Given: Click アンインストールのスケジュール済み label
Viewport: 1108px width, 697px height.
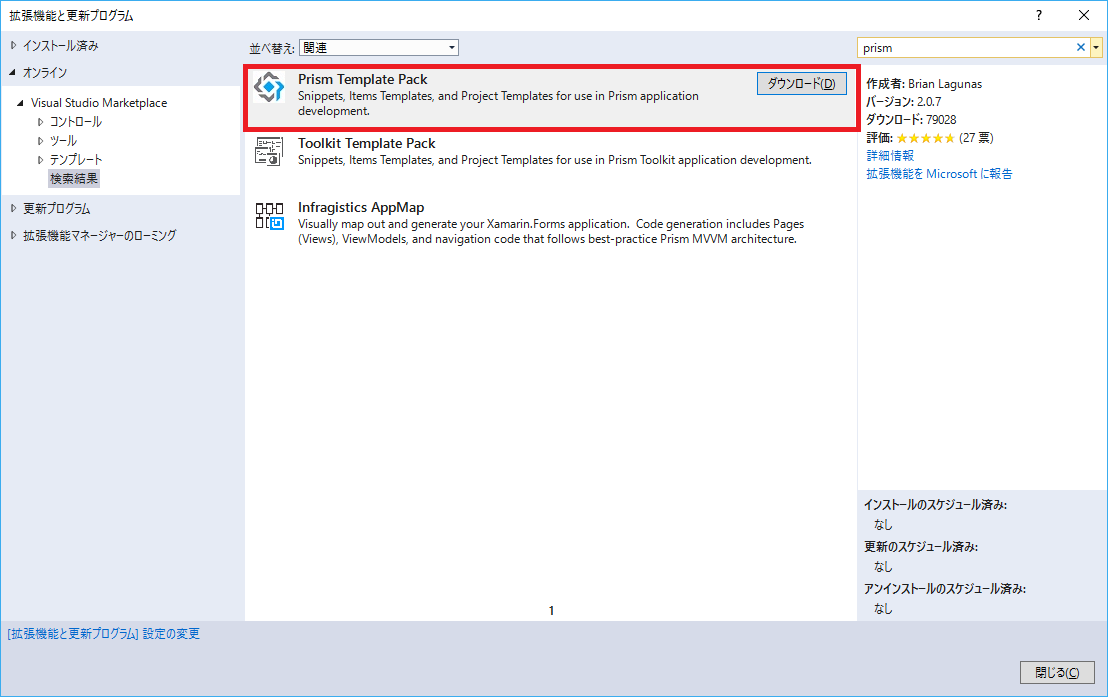Looking at the screenshot, I should tap(945, 588).
